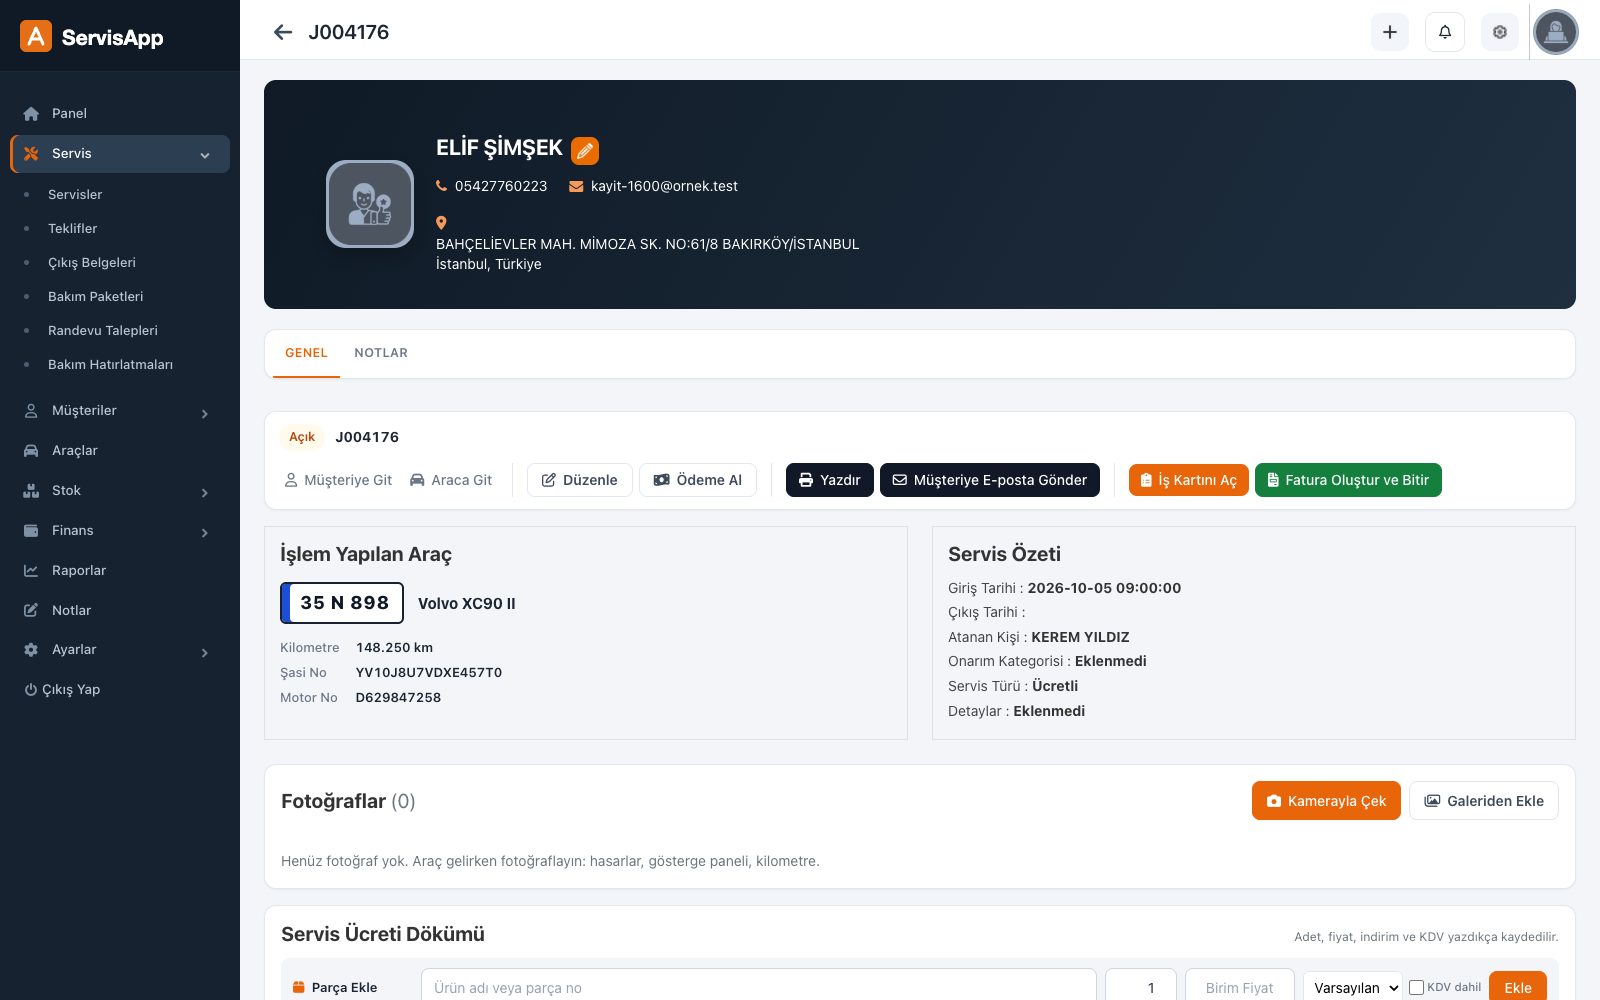Click the 35 N 898 license plate

coord(342,603)
